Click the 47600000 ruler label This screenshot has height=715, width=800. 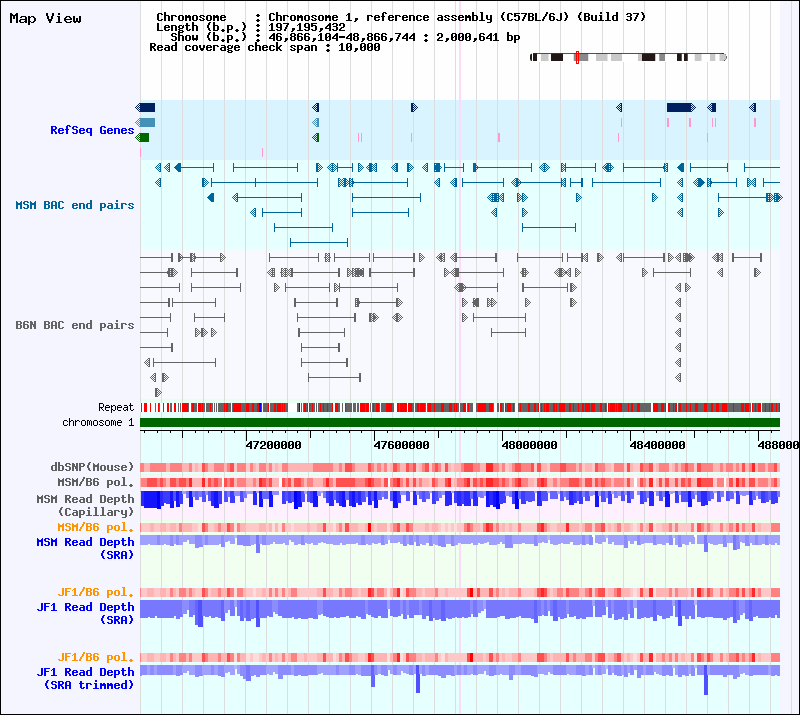(x=402, y=445)
